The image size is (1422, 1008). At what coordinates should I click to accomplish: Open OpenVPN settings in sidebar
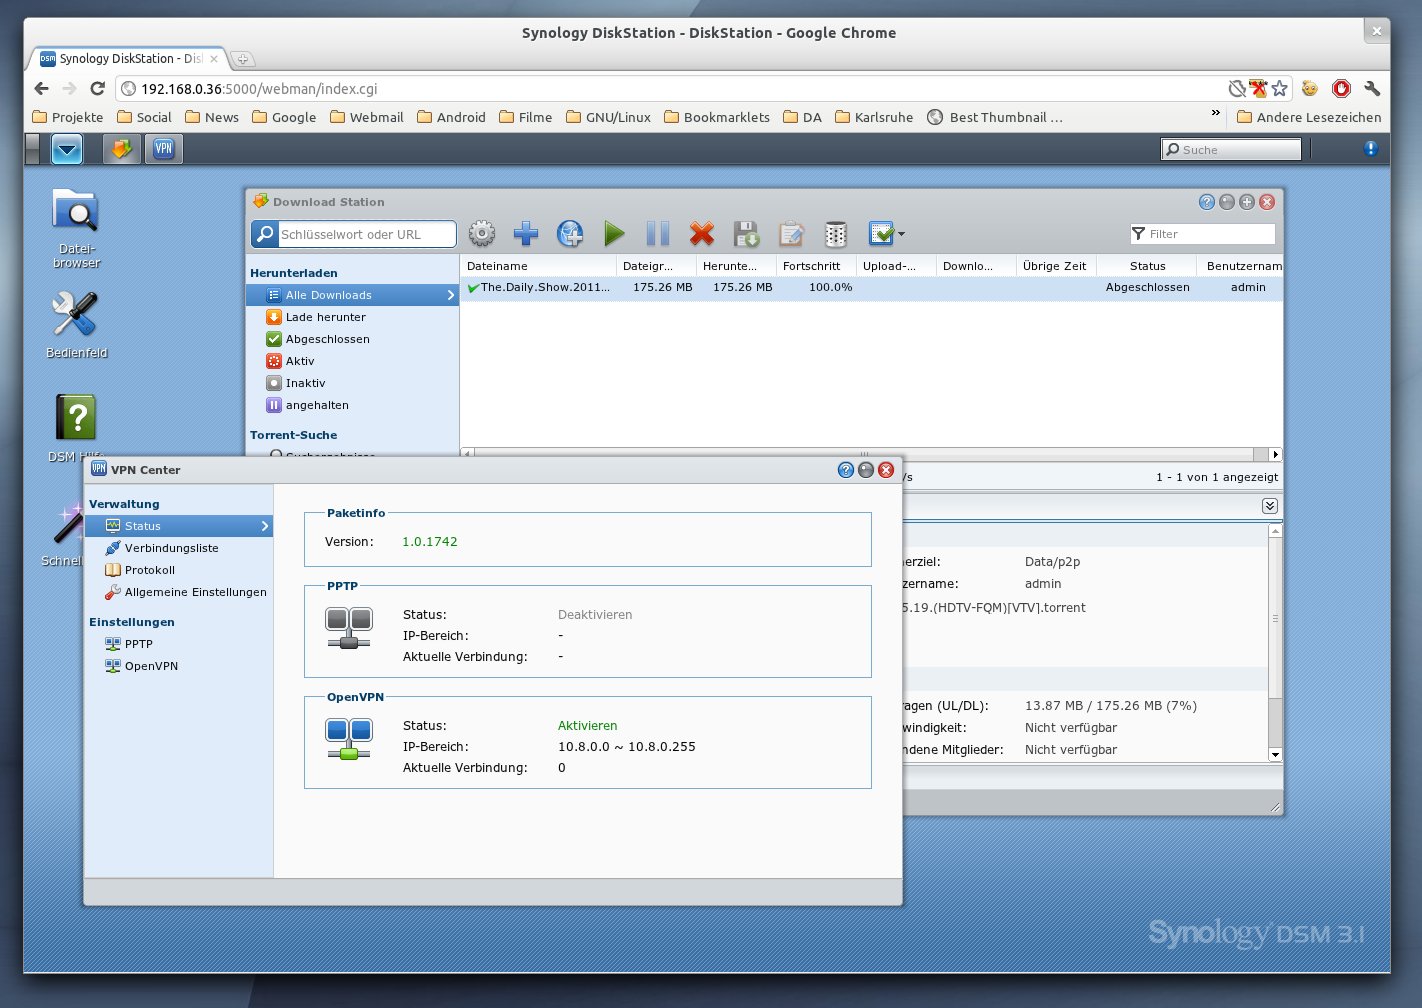click(151, 666)
